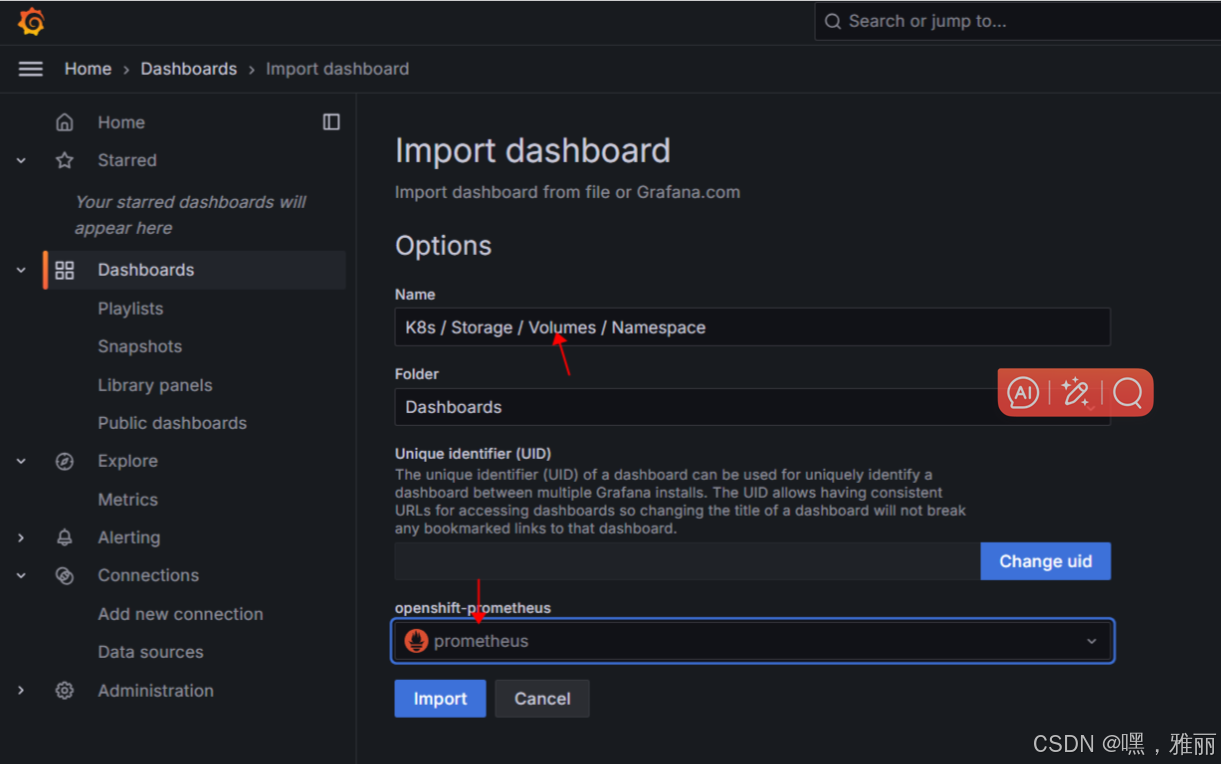This screenshot has height=764, width=1221.
Task: Click the Search or jump to field
Action: 1018,21
